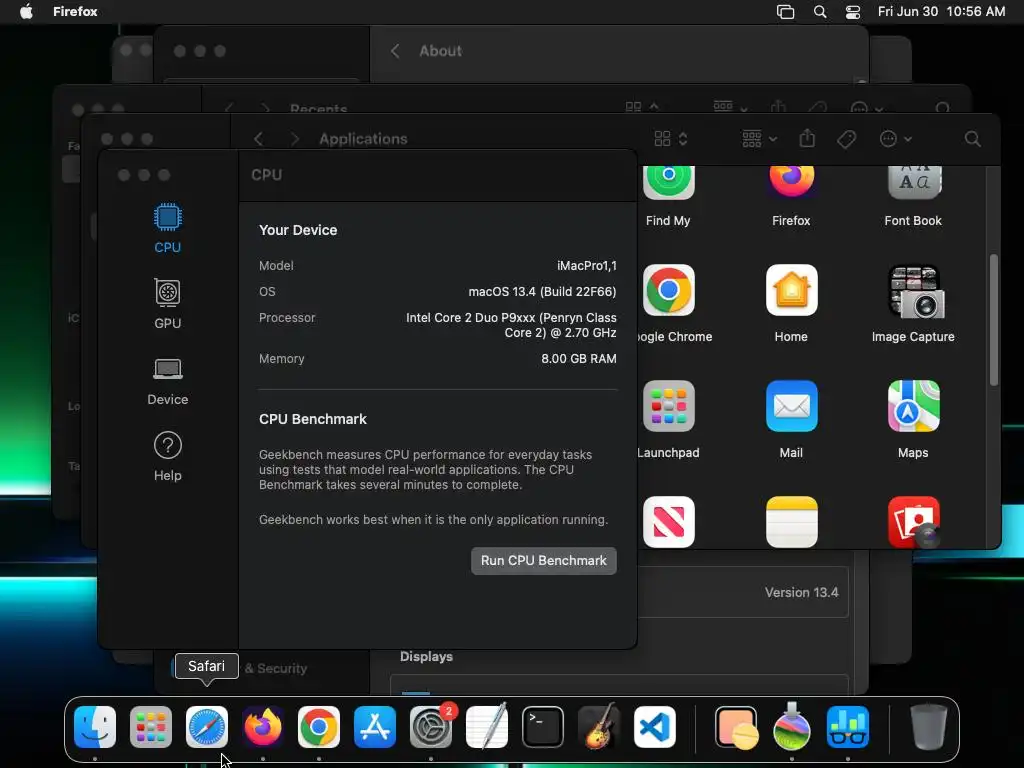Viewport: 1024px width, 768px height.
Task: Open the GPU section in Geekbench sidebar
Action: coord(168,304)
